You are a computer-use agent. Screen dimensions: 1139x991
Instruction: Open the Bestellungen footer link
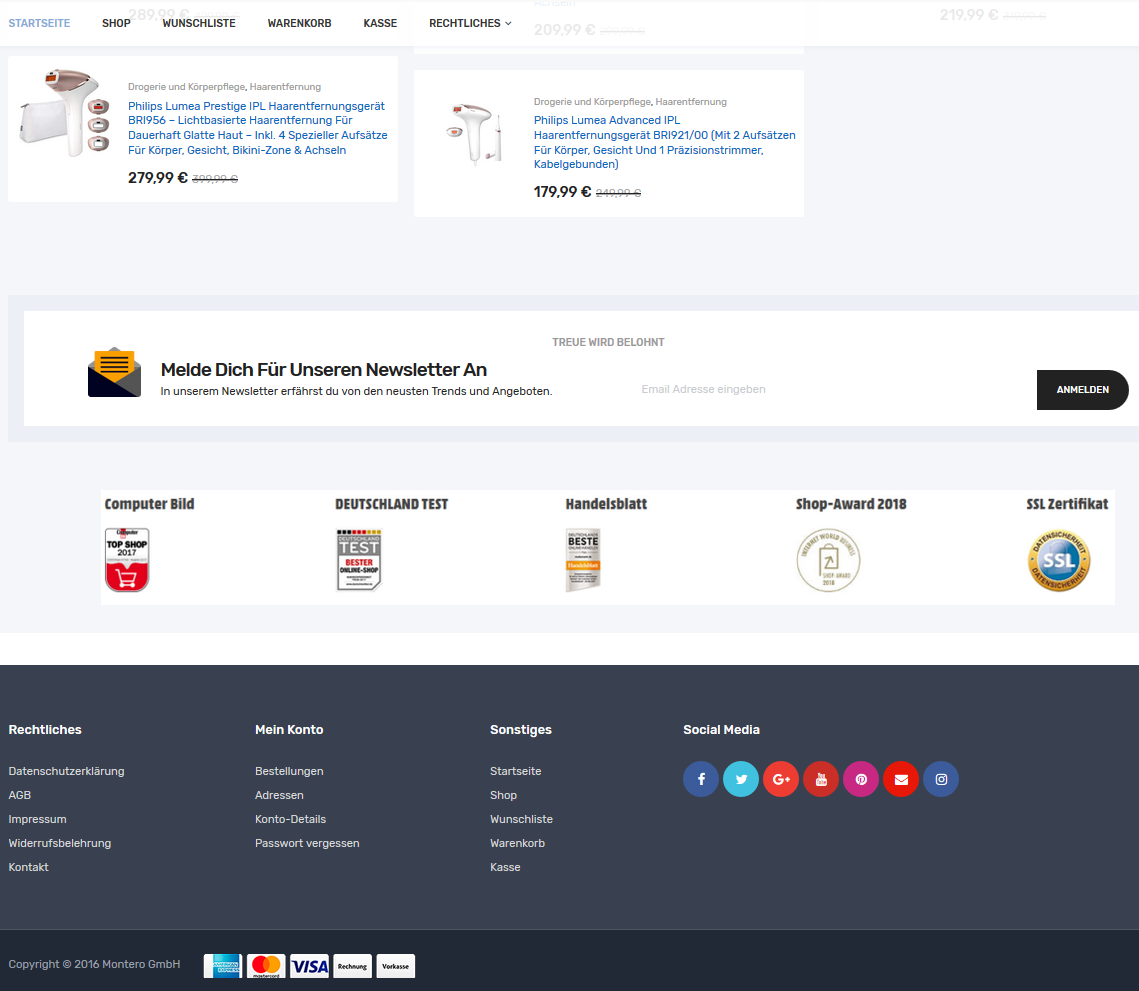(289, 771)
